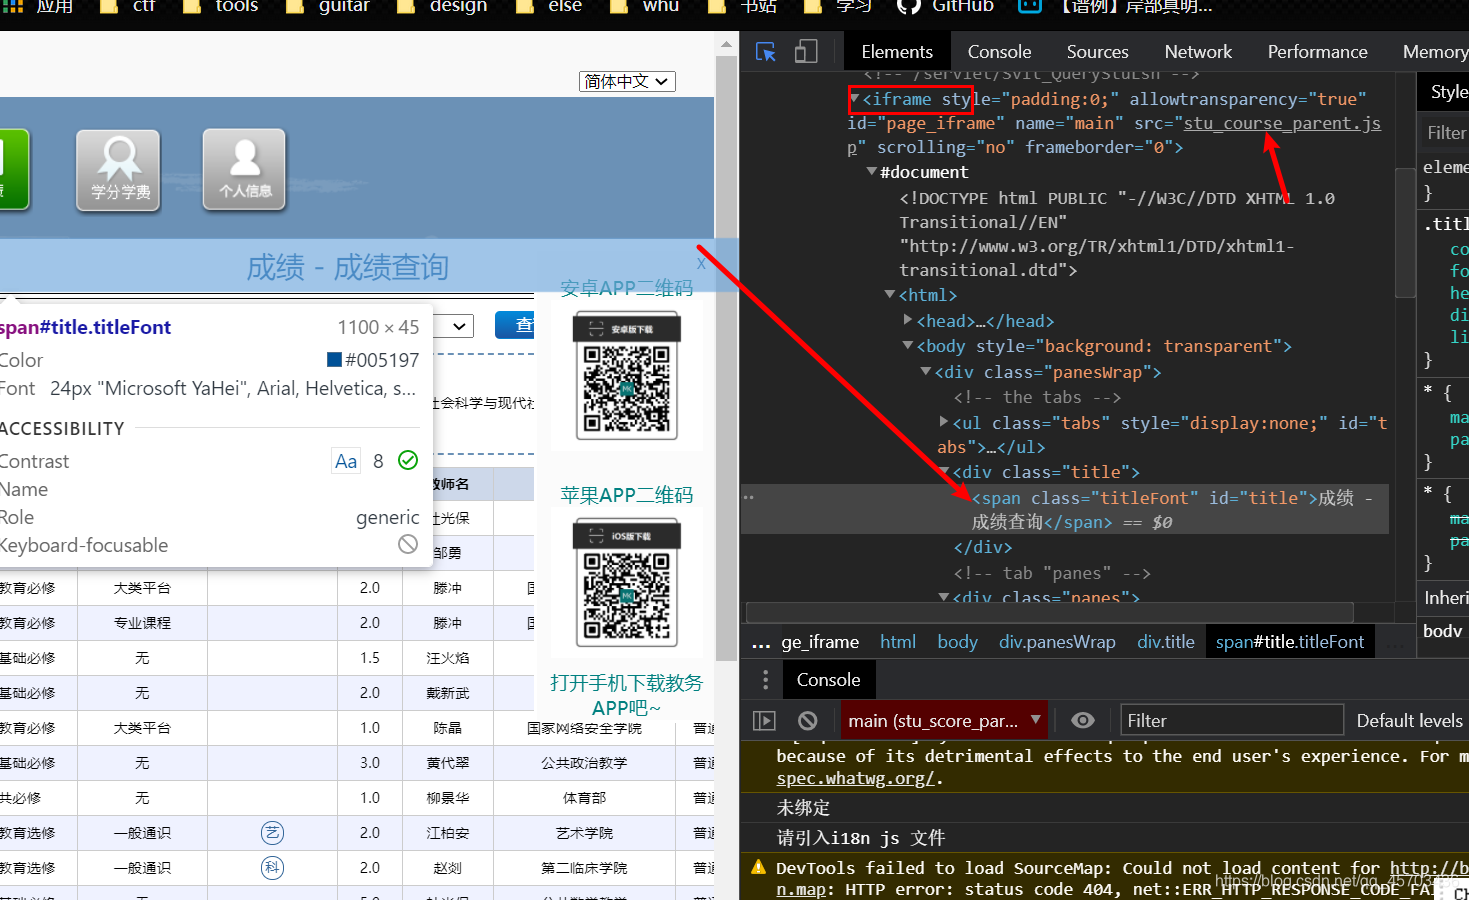
Task: Click the html breadcrumb
Action: [x=898, y=642]
